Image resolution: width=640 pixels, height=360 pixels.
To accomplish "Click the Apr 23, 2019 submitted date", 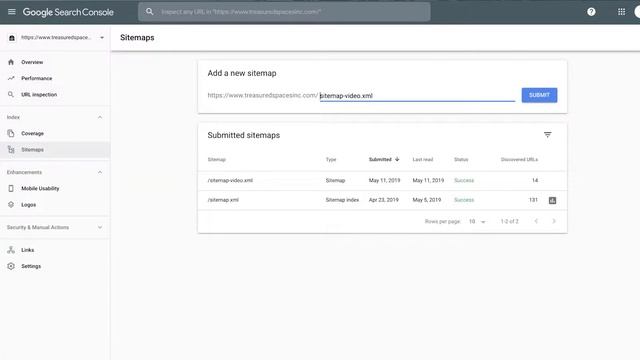I will [383, 200].
